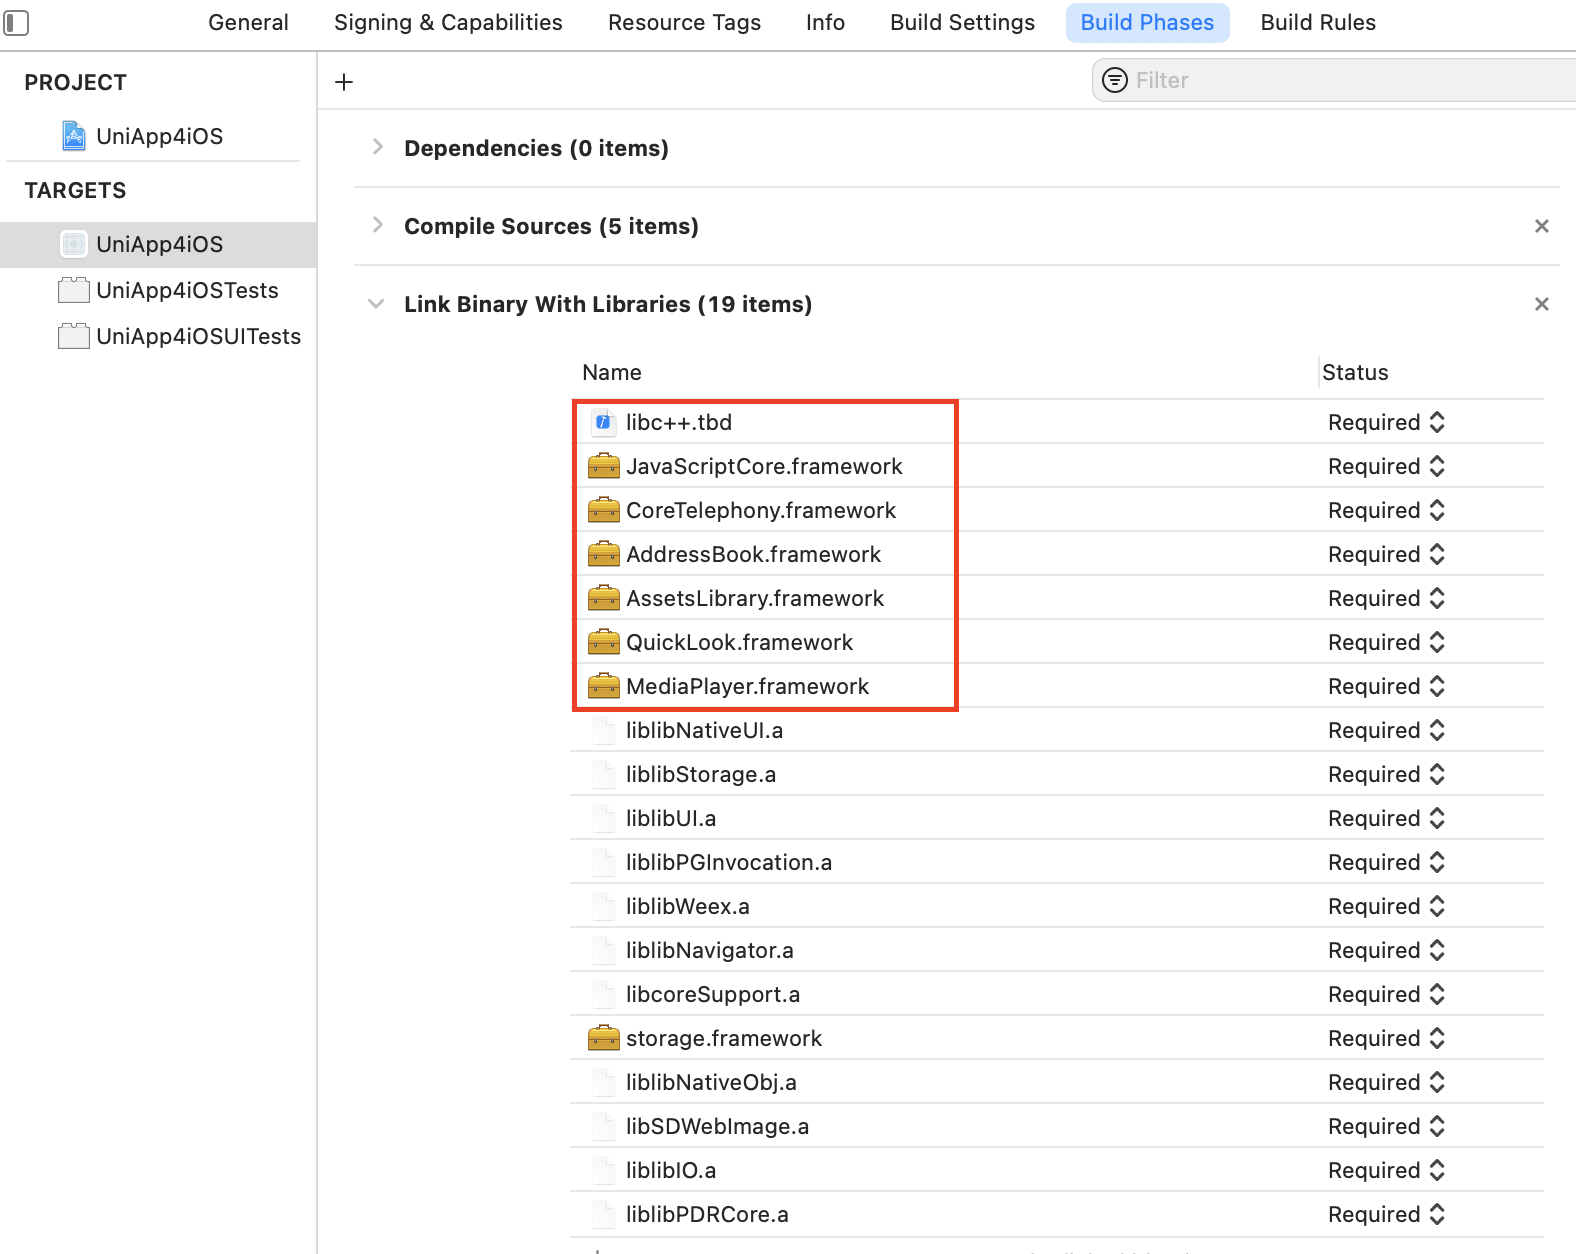The image size is (1576, 1254).
Task: Select the liblibUI.a library row
Action: tap(1057, 818)
